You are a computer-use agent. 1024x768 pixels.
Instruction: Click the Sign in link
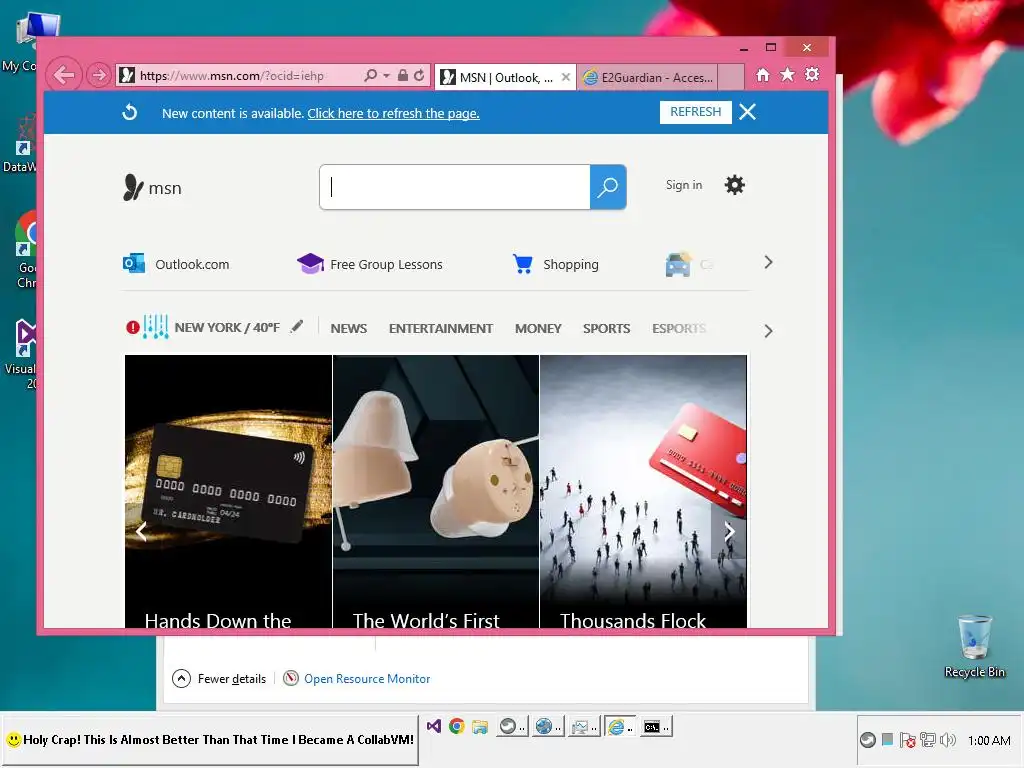[x=684, y=185]
